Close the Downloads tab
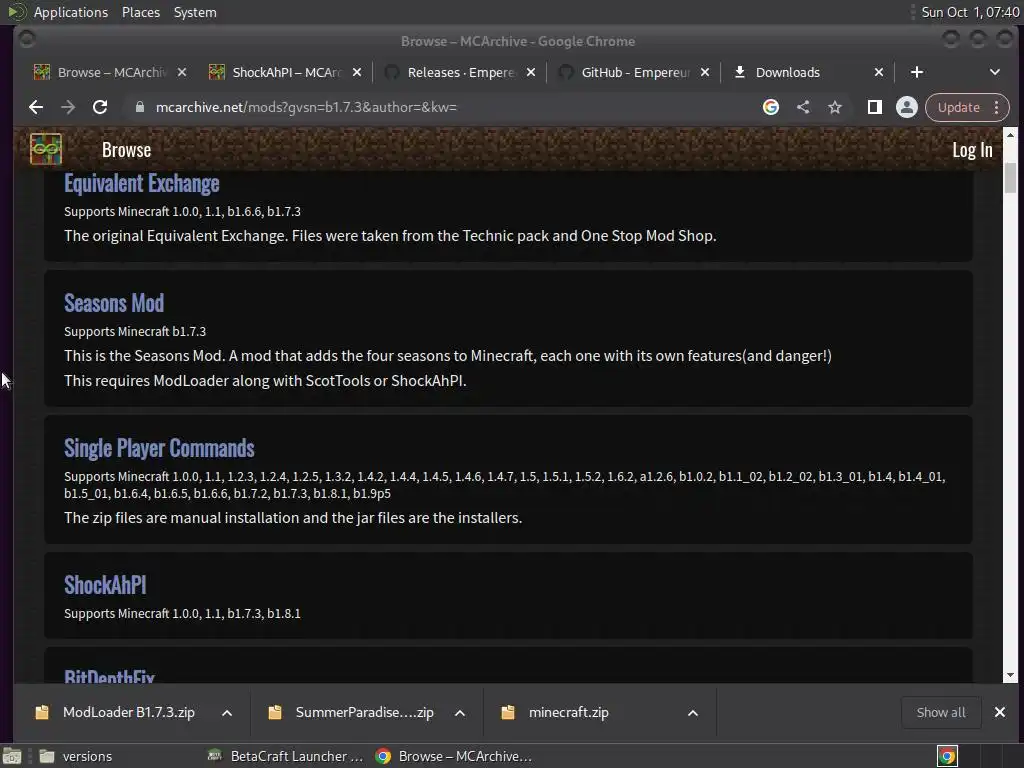 pos(879,72)
